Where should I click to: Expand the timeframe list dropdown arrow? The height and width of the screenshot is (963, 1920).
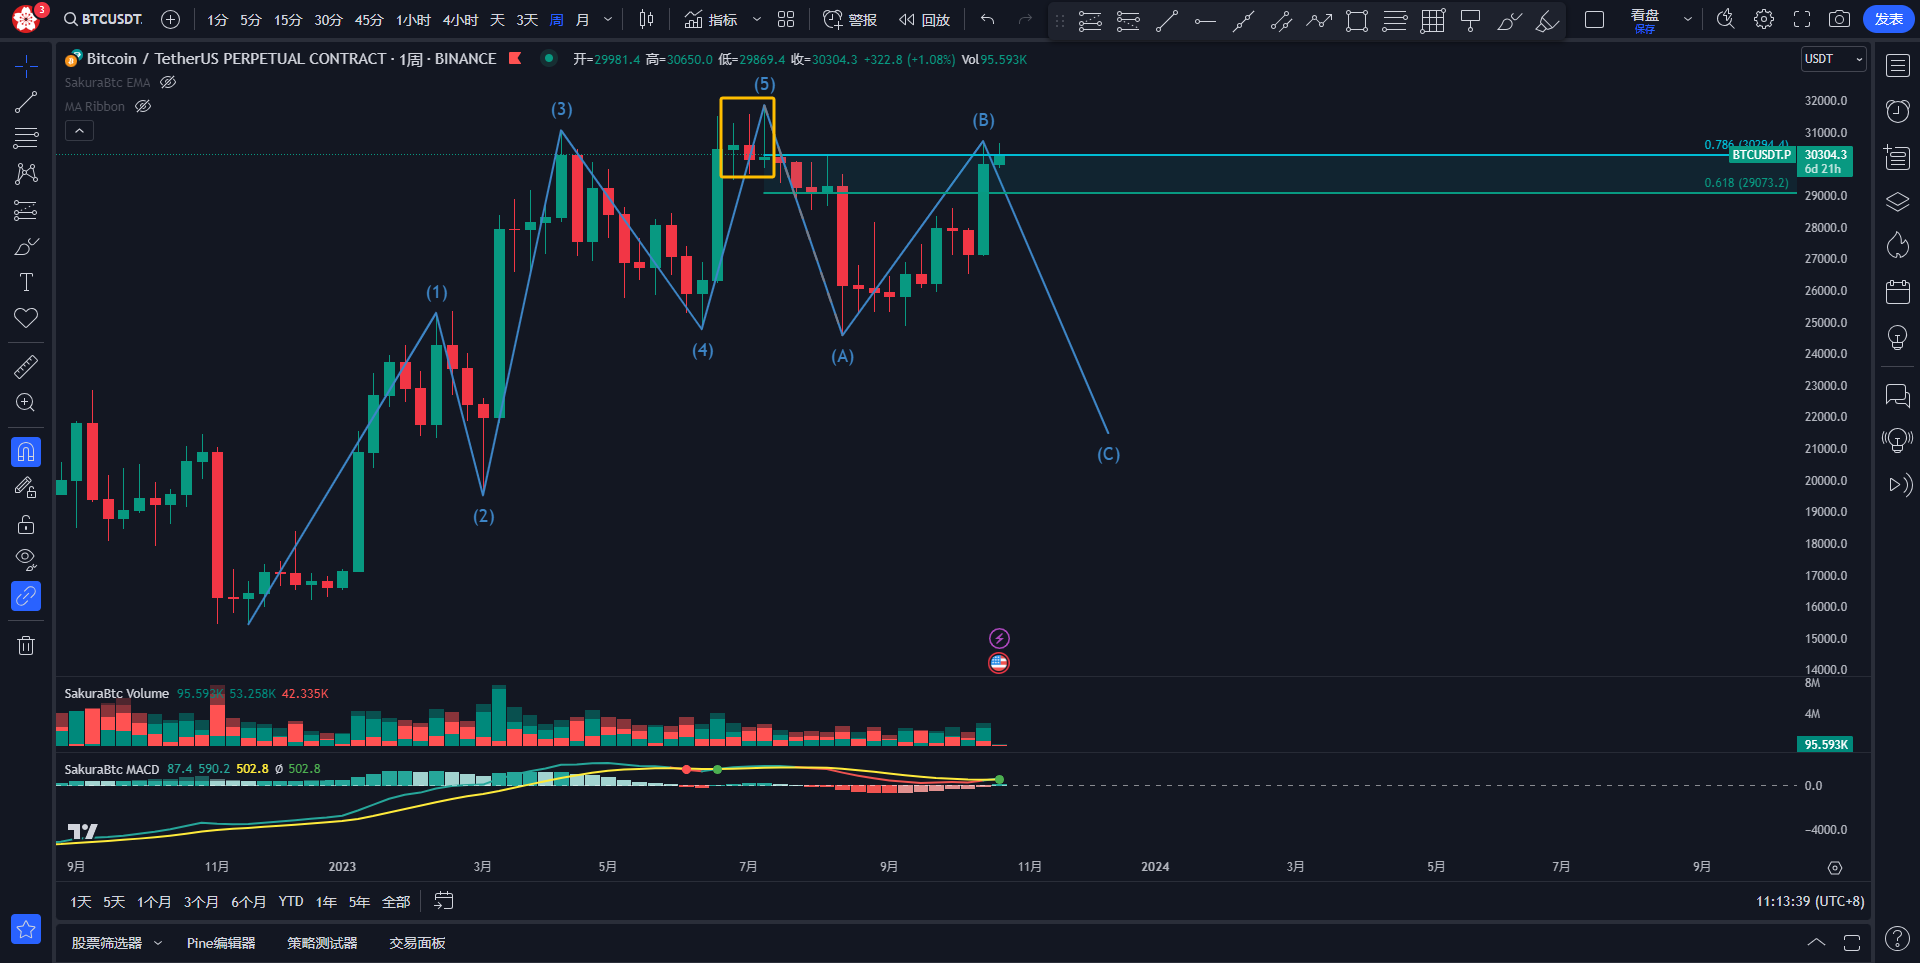coord(608,20)
